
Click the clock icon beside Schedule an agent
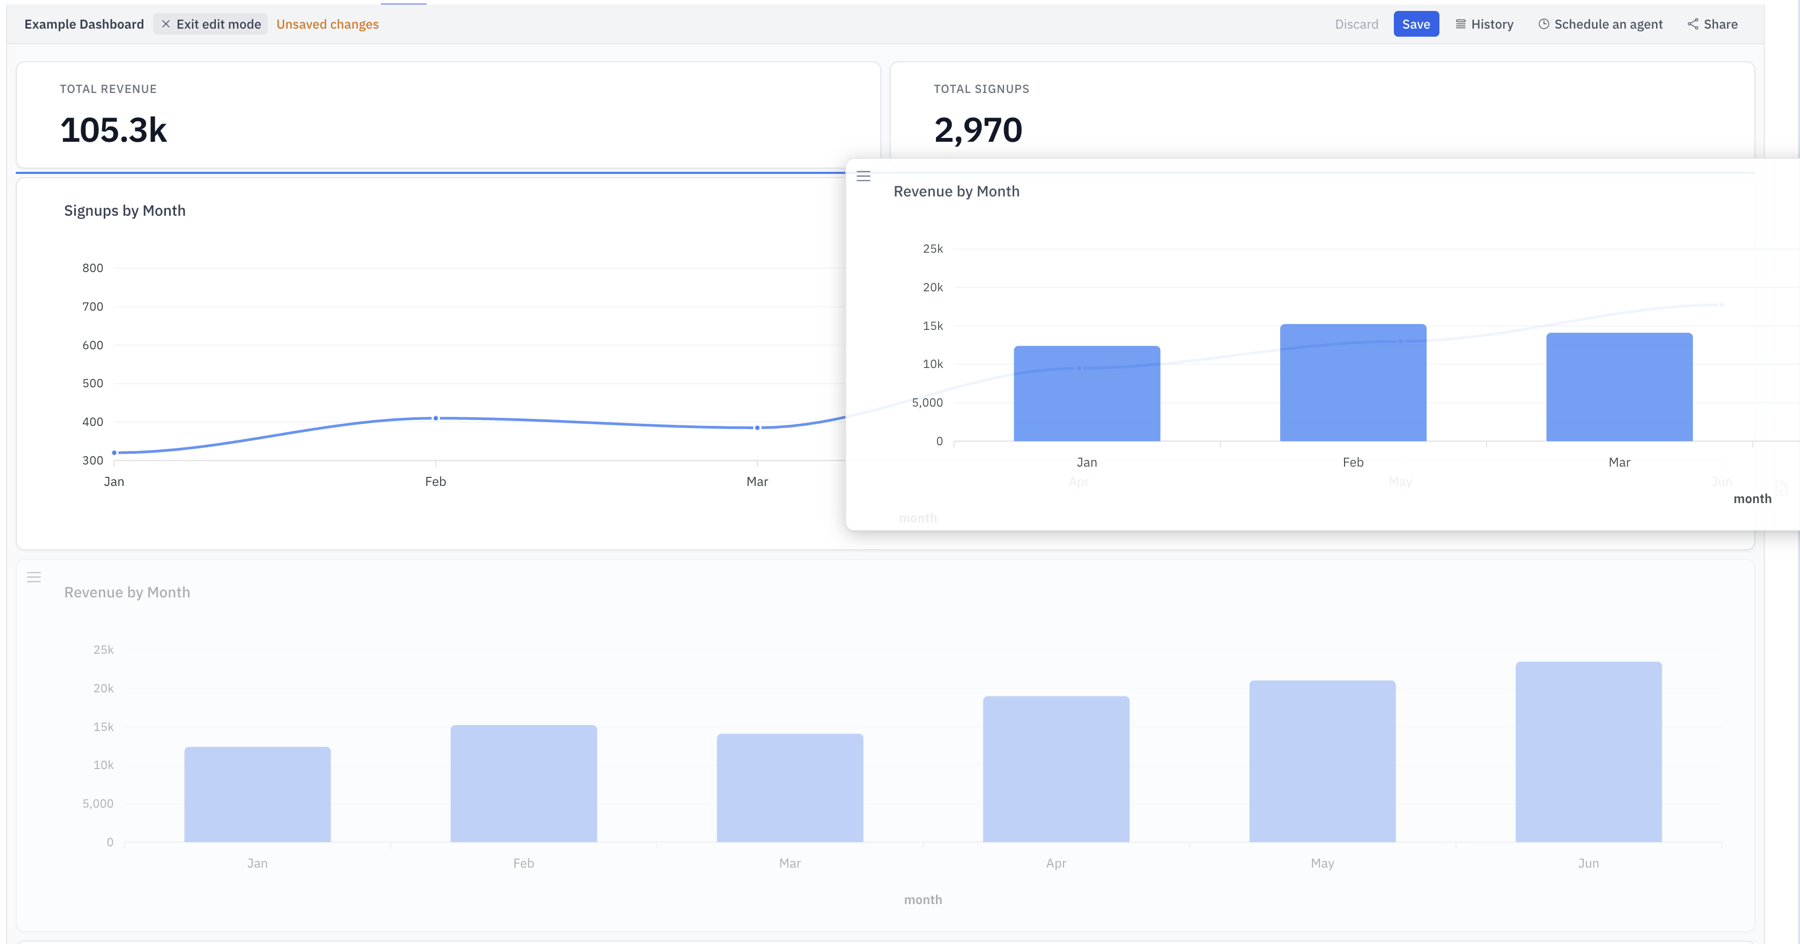pos(1543,24)
